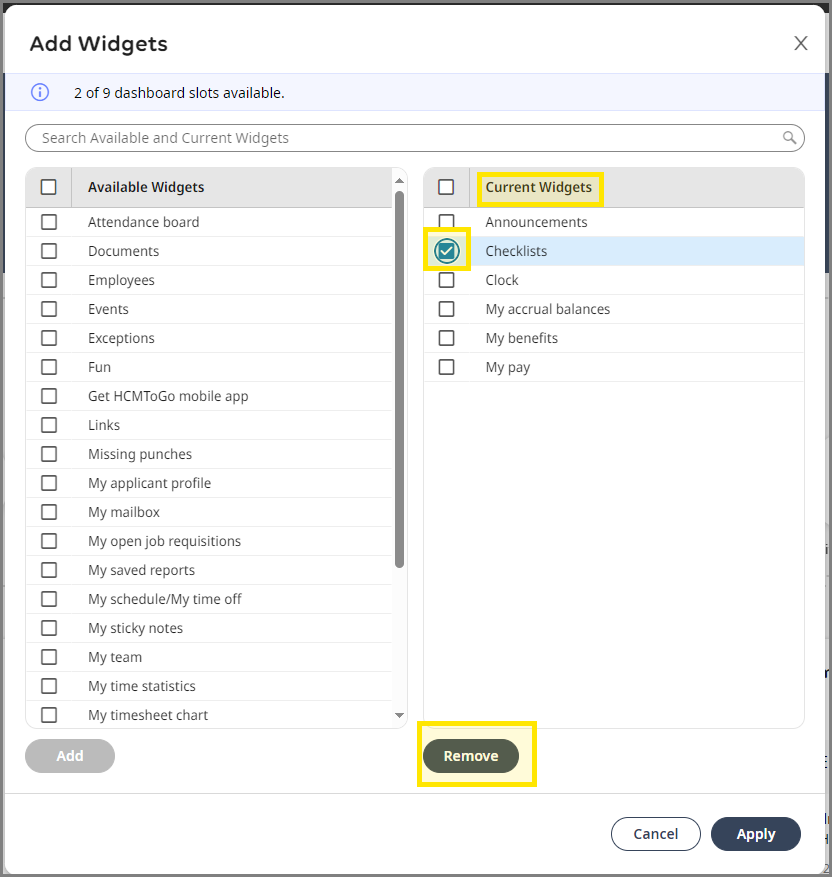832x877 pixels.
Task: Tick the Attendance board checkbox
Action: (x=49, y=222)
